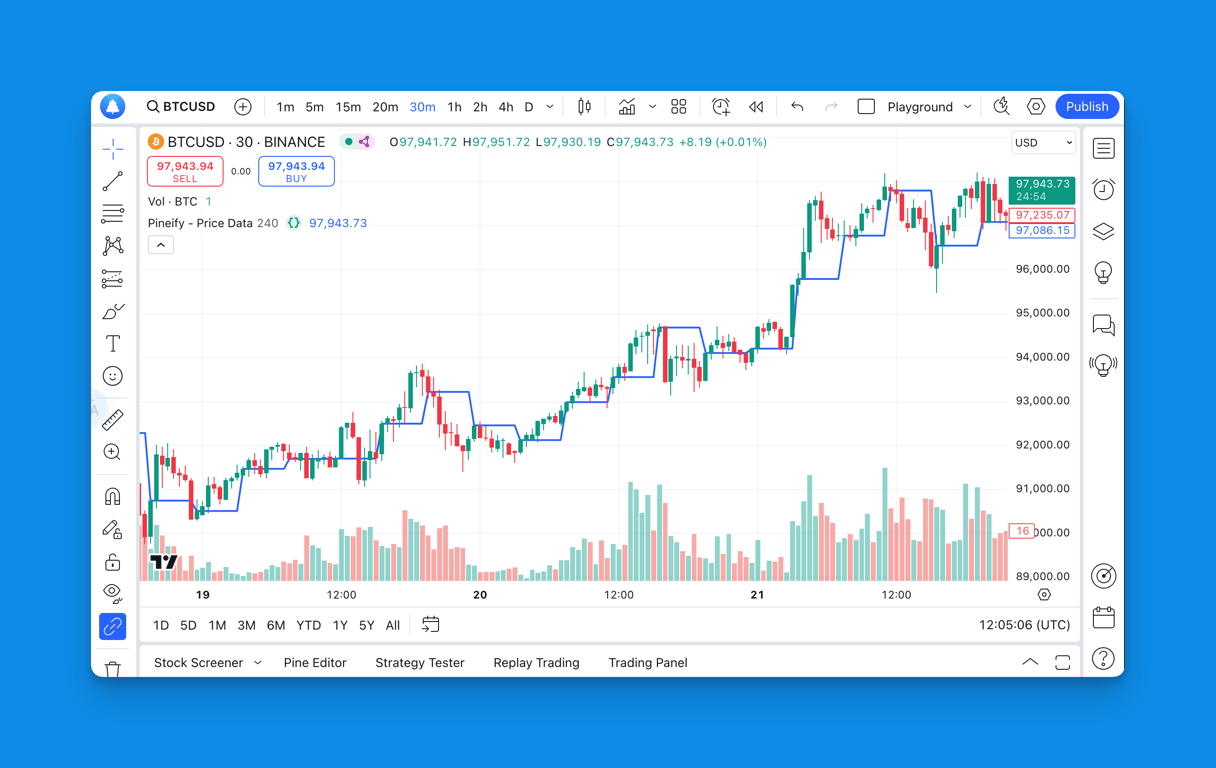Viewport: 1216px width, 768px height.
Task: Open the alerts clock icon in right sidebar
Action: point(1103,190)
